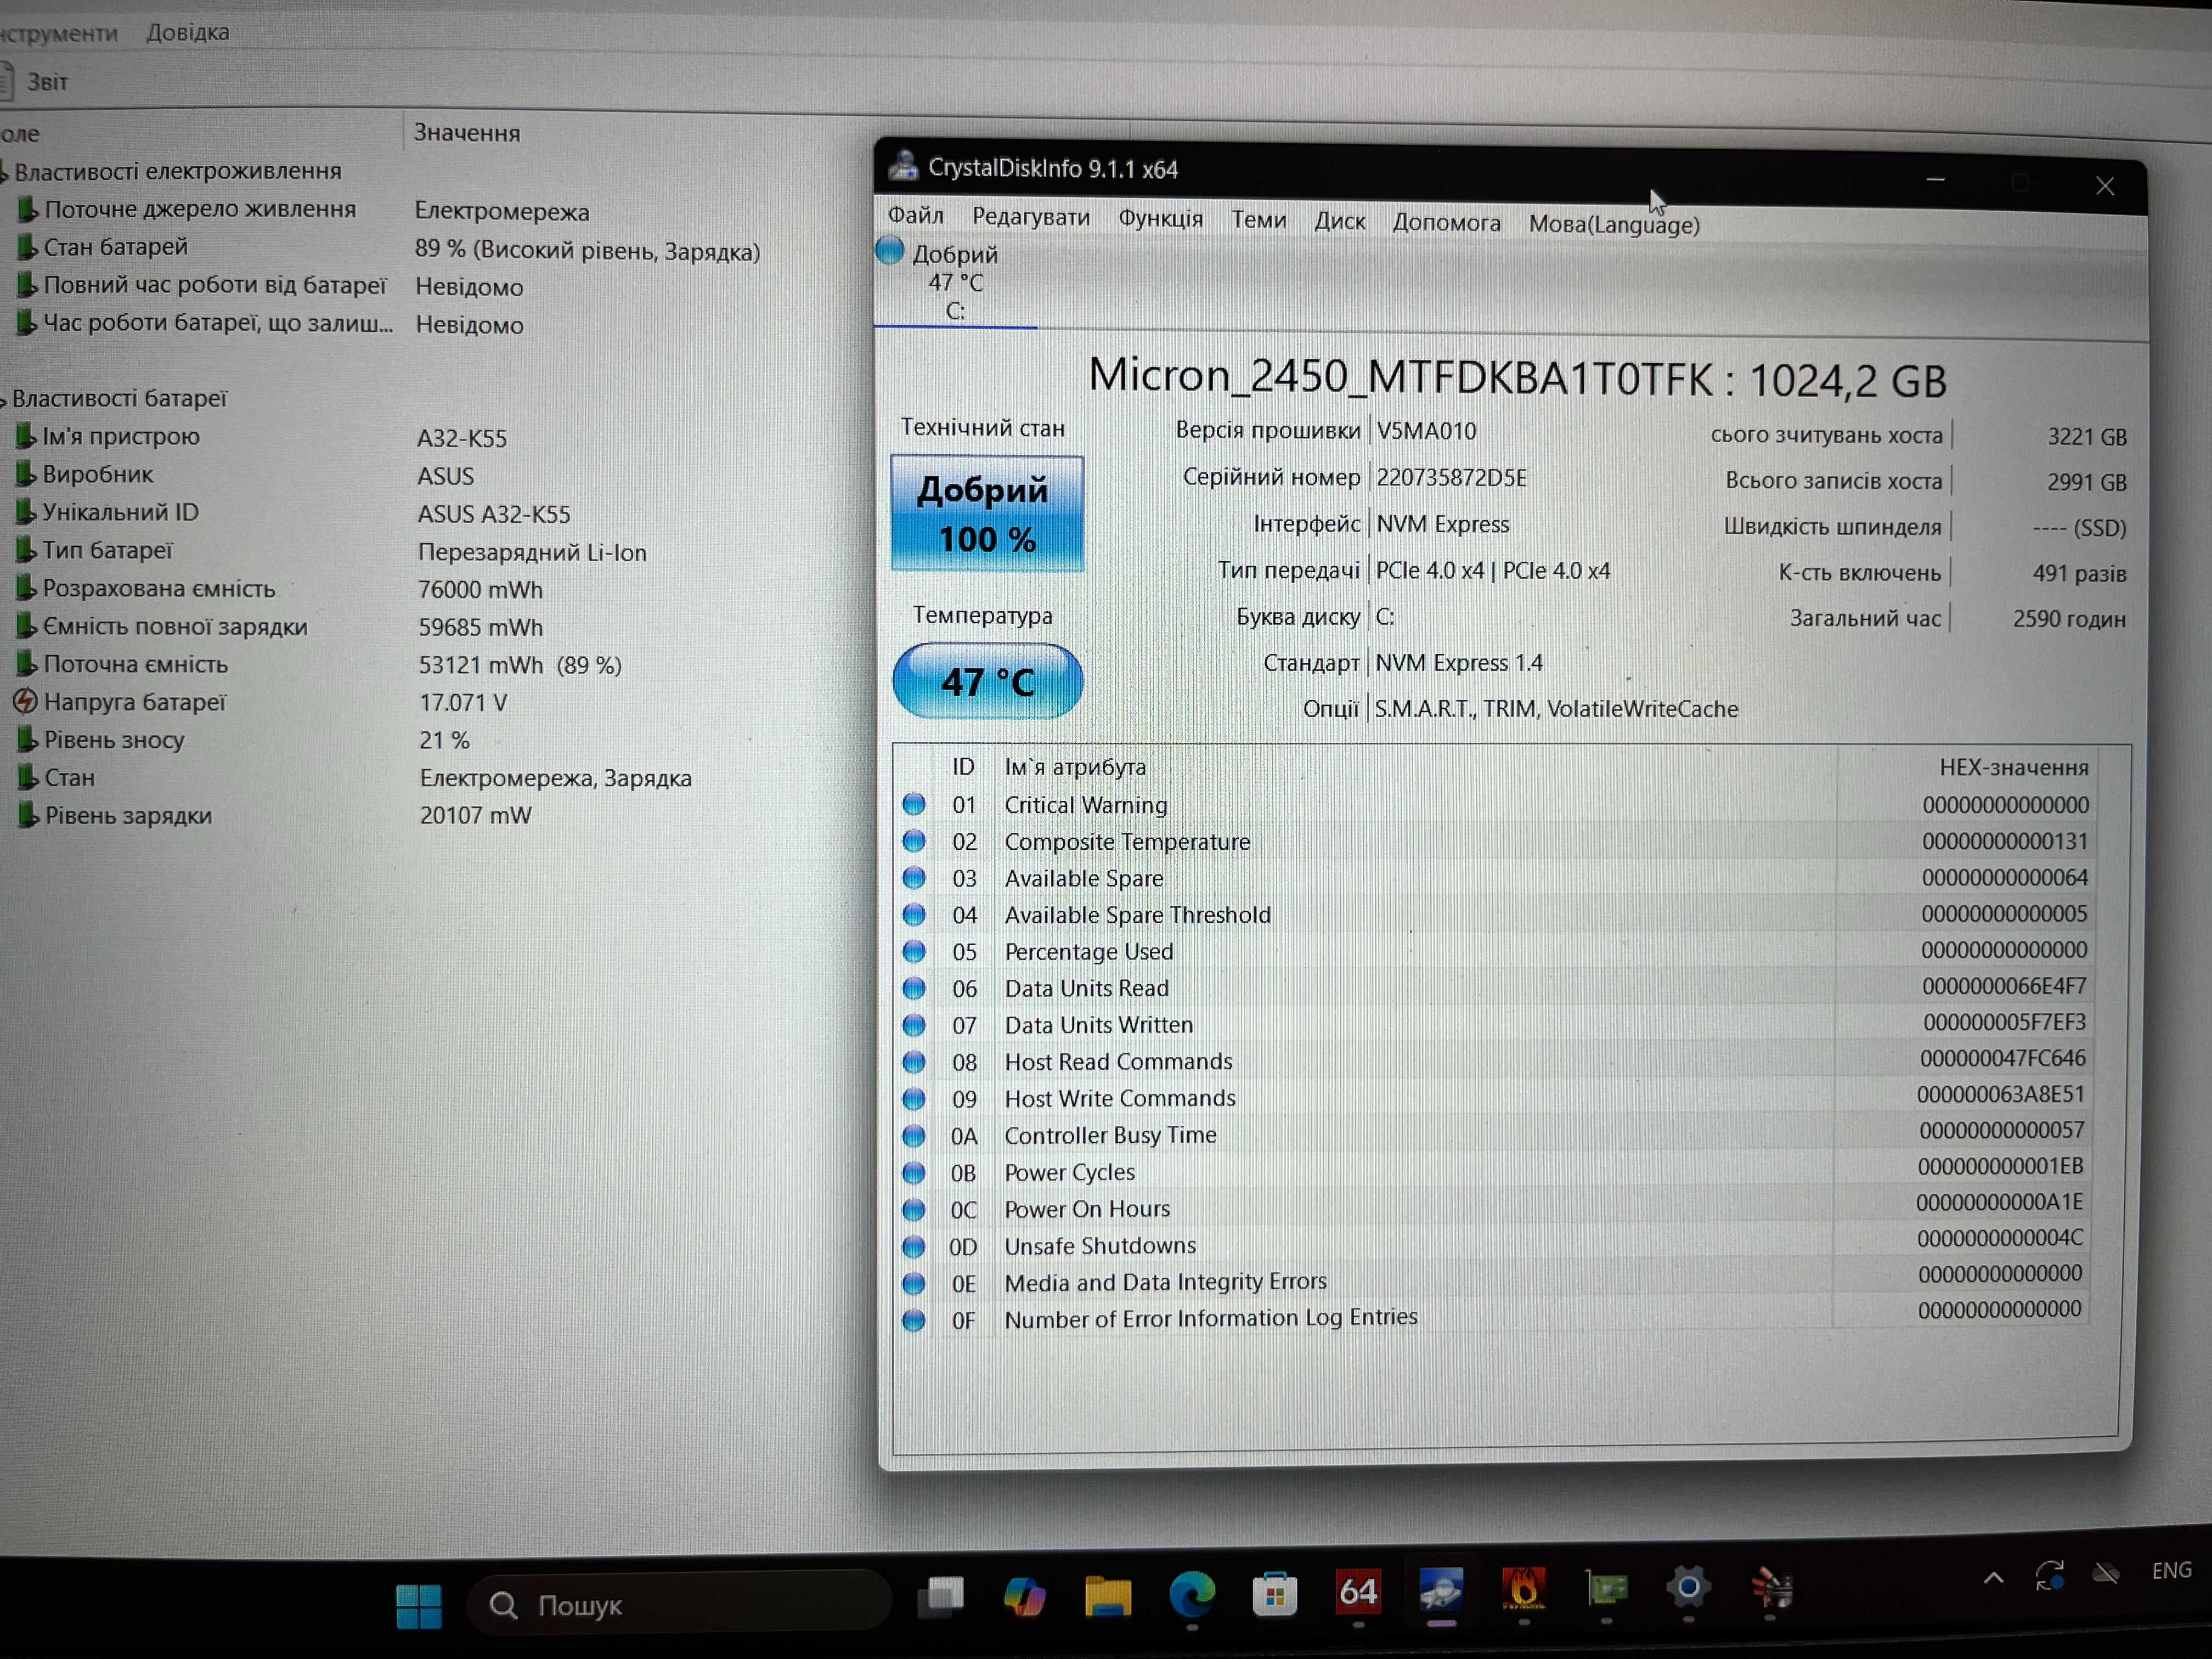
Task: Click the status dot for Critical Warning
Action: tap(913, 804)
